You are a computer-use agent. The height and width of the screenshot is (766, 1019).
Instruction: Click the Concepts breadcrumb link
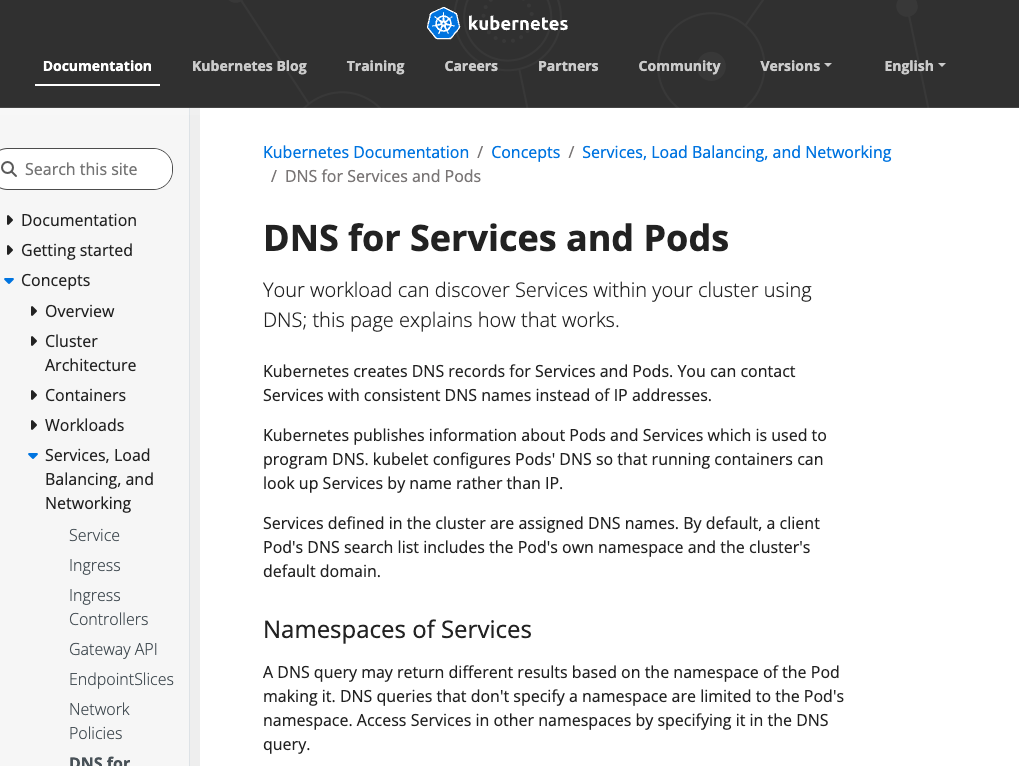click(525, 152)
